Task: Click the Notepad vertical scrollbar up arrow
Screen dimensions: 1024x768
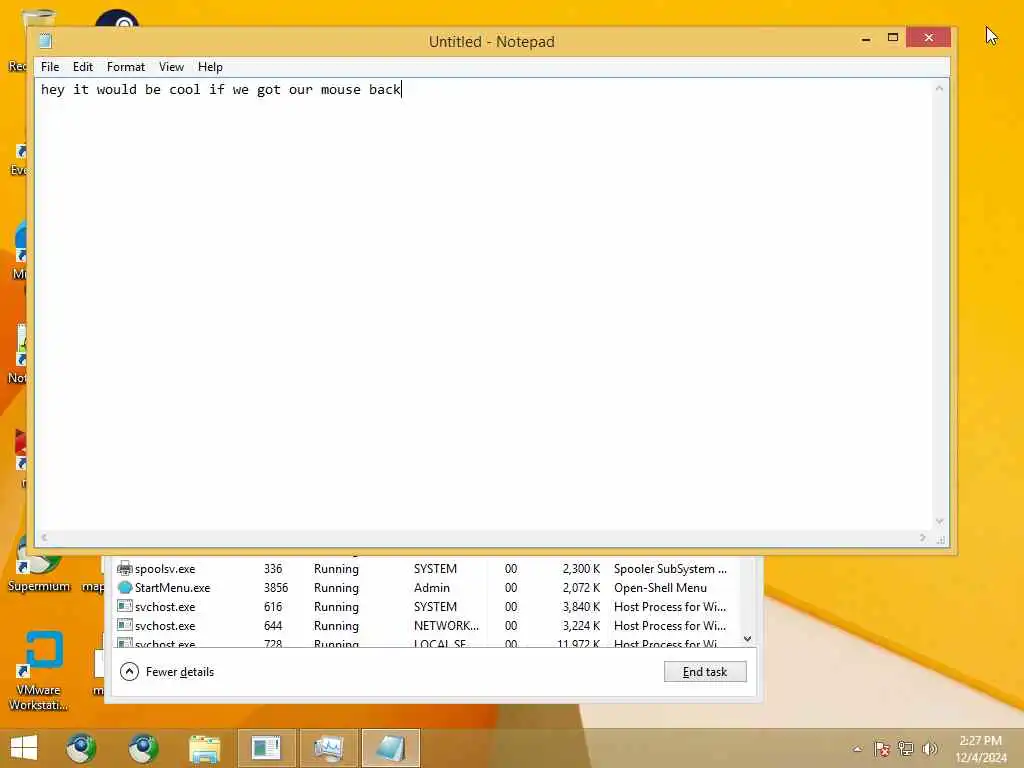Action: pyautogui.click(x=939, y=88)
